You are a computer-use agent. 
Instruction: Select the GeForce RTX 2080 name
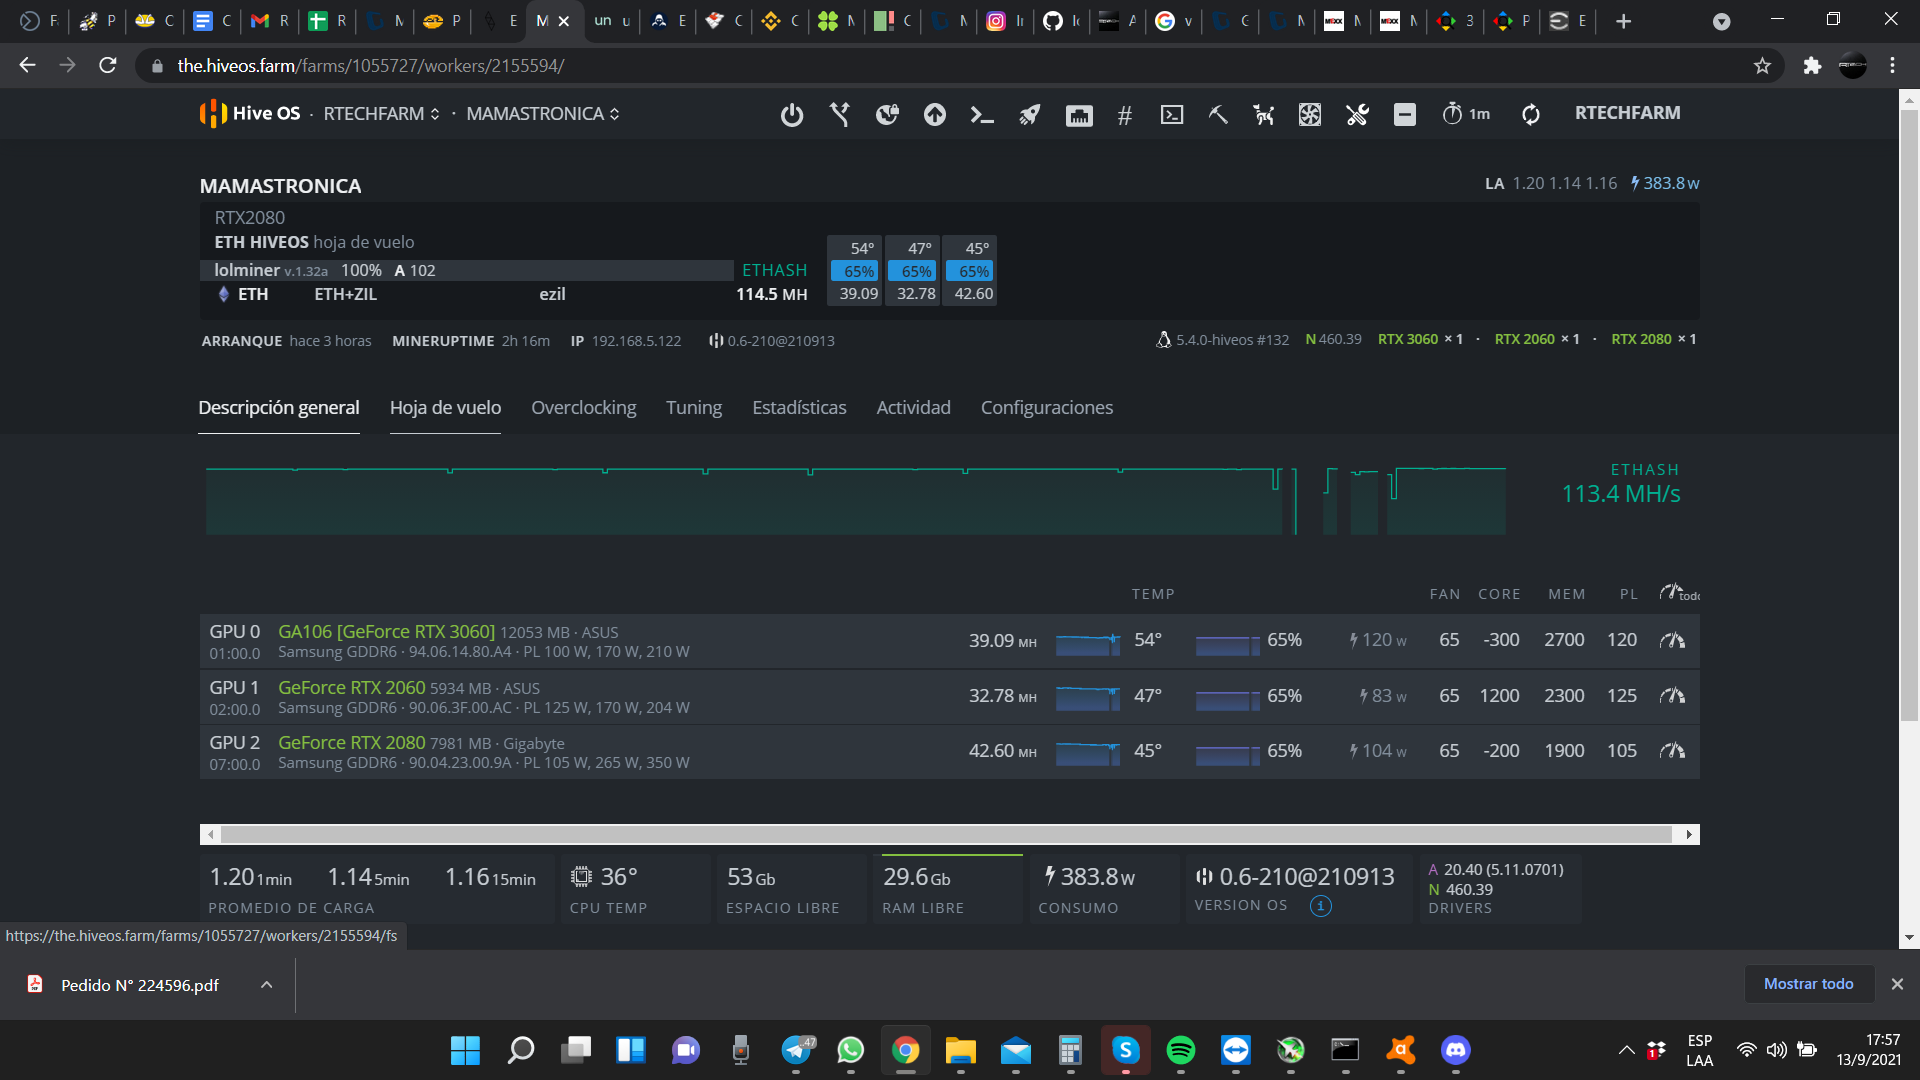point(352,742)
